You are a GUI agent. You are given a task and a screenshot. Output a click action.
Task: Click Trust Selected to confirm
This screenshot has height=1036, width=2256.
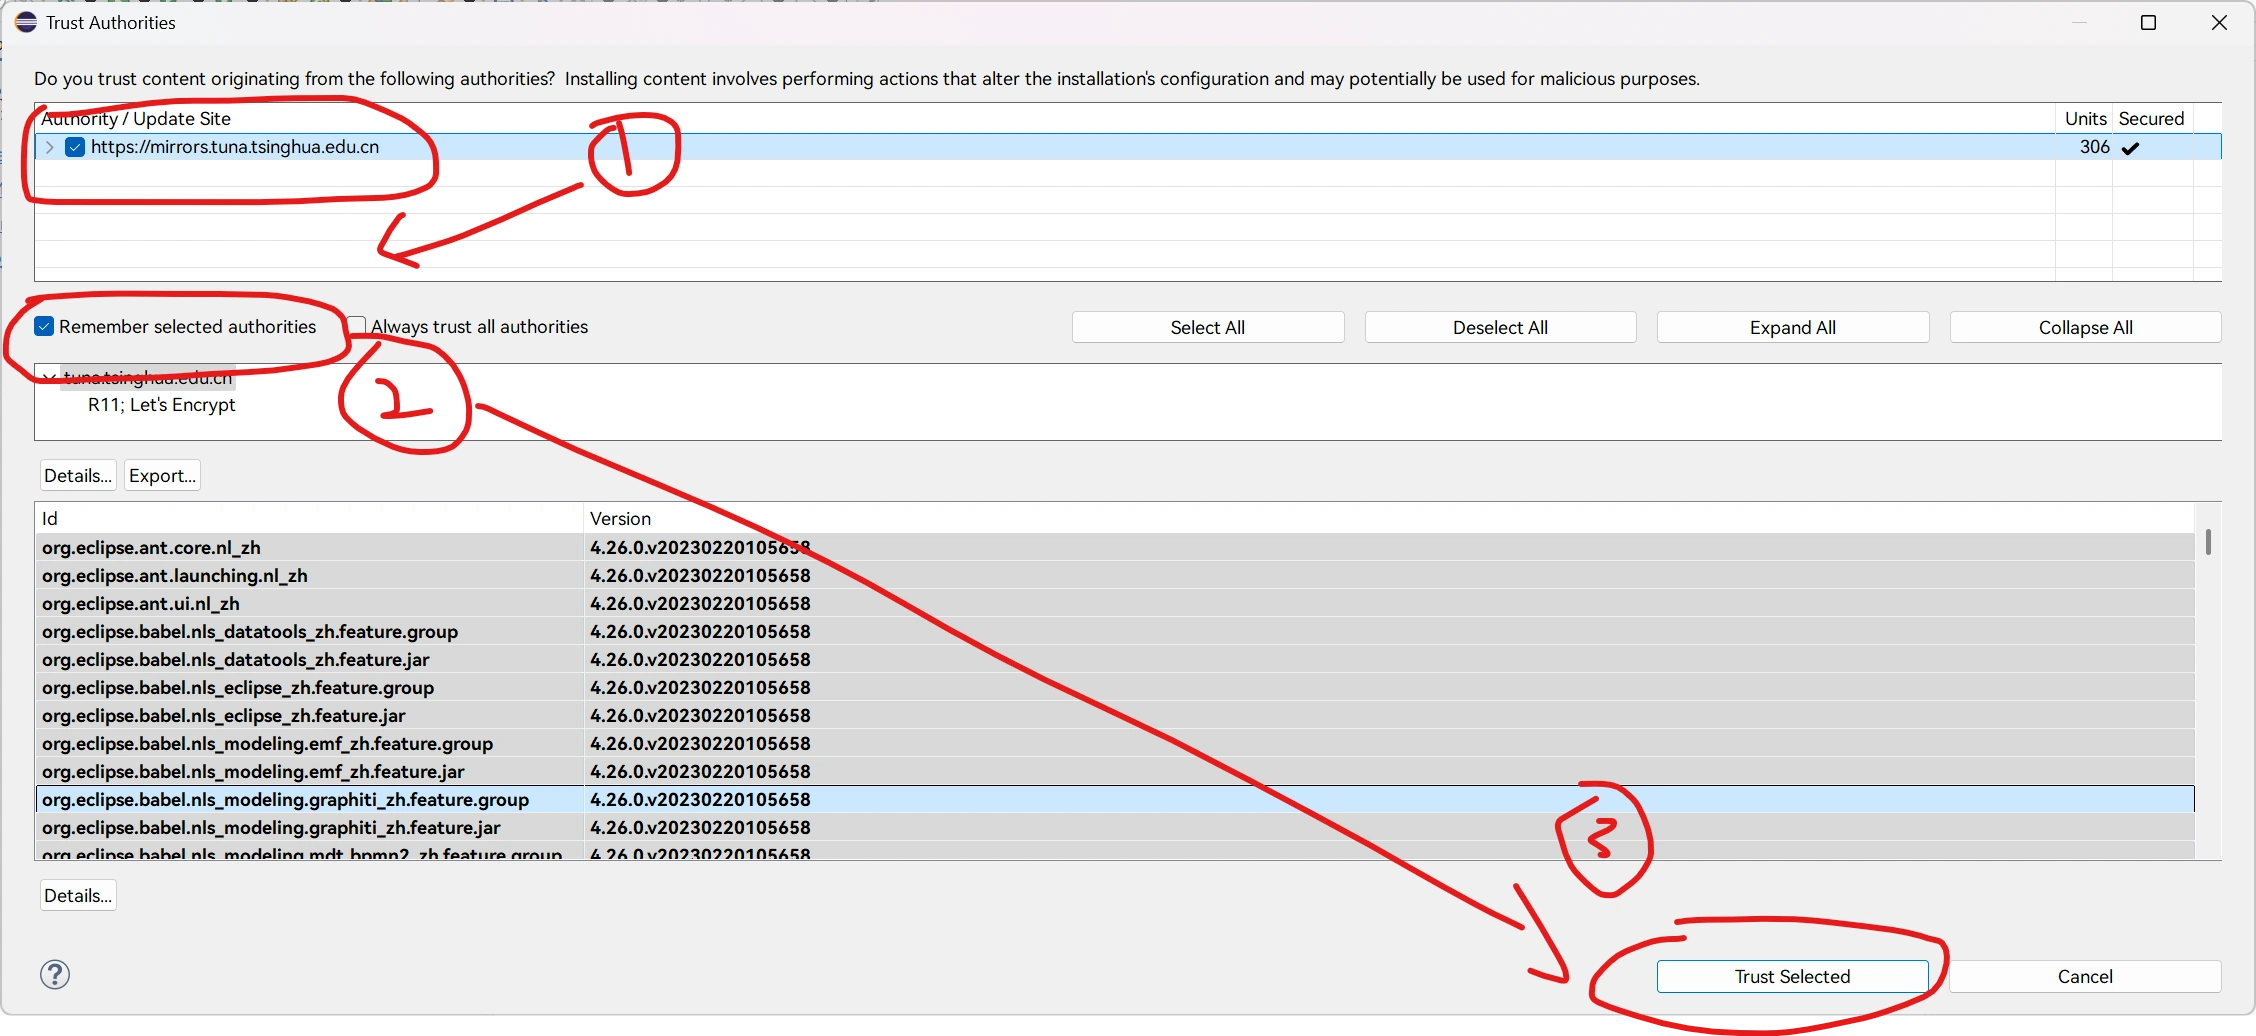coord(1791,976)
